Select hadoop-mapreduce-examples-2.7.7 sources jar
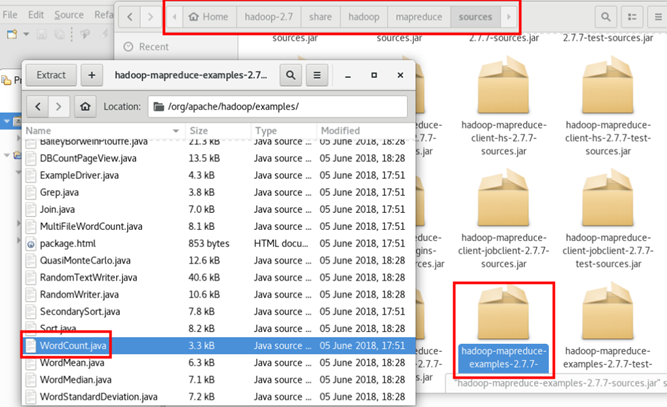The image size is (667, 407). 504,330
